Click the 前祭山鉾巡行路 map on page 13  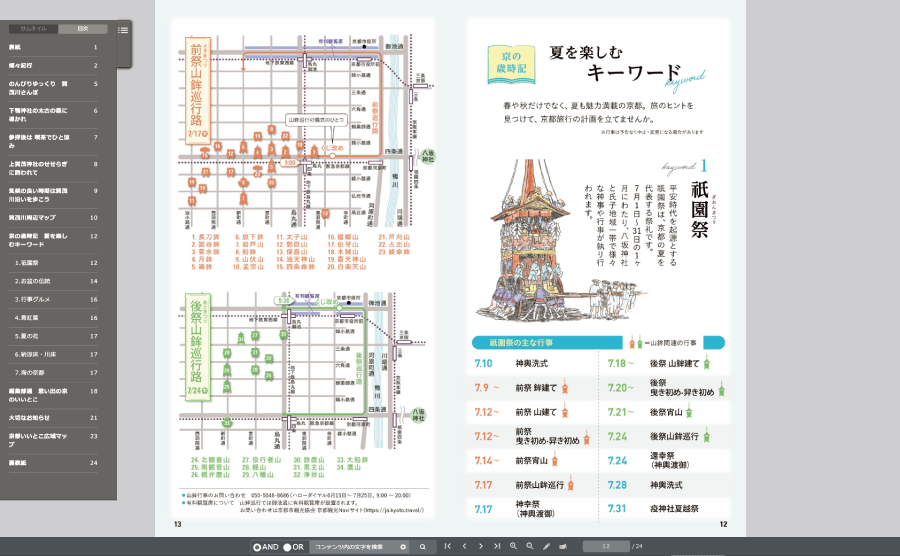[307, 131]
